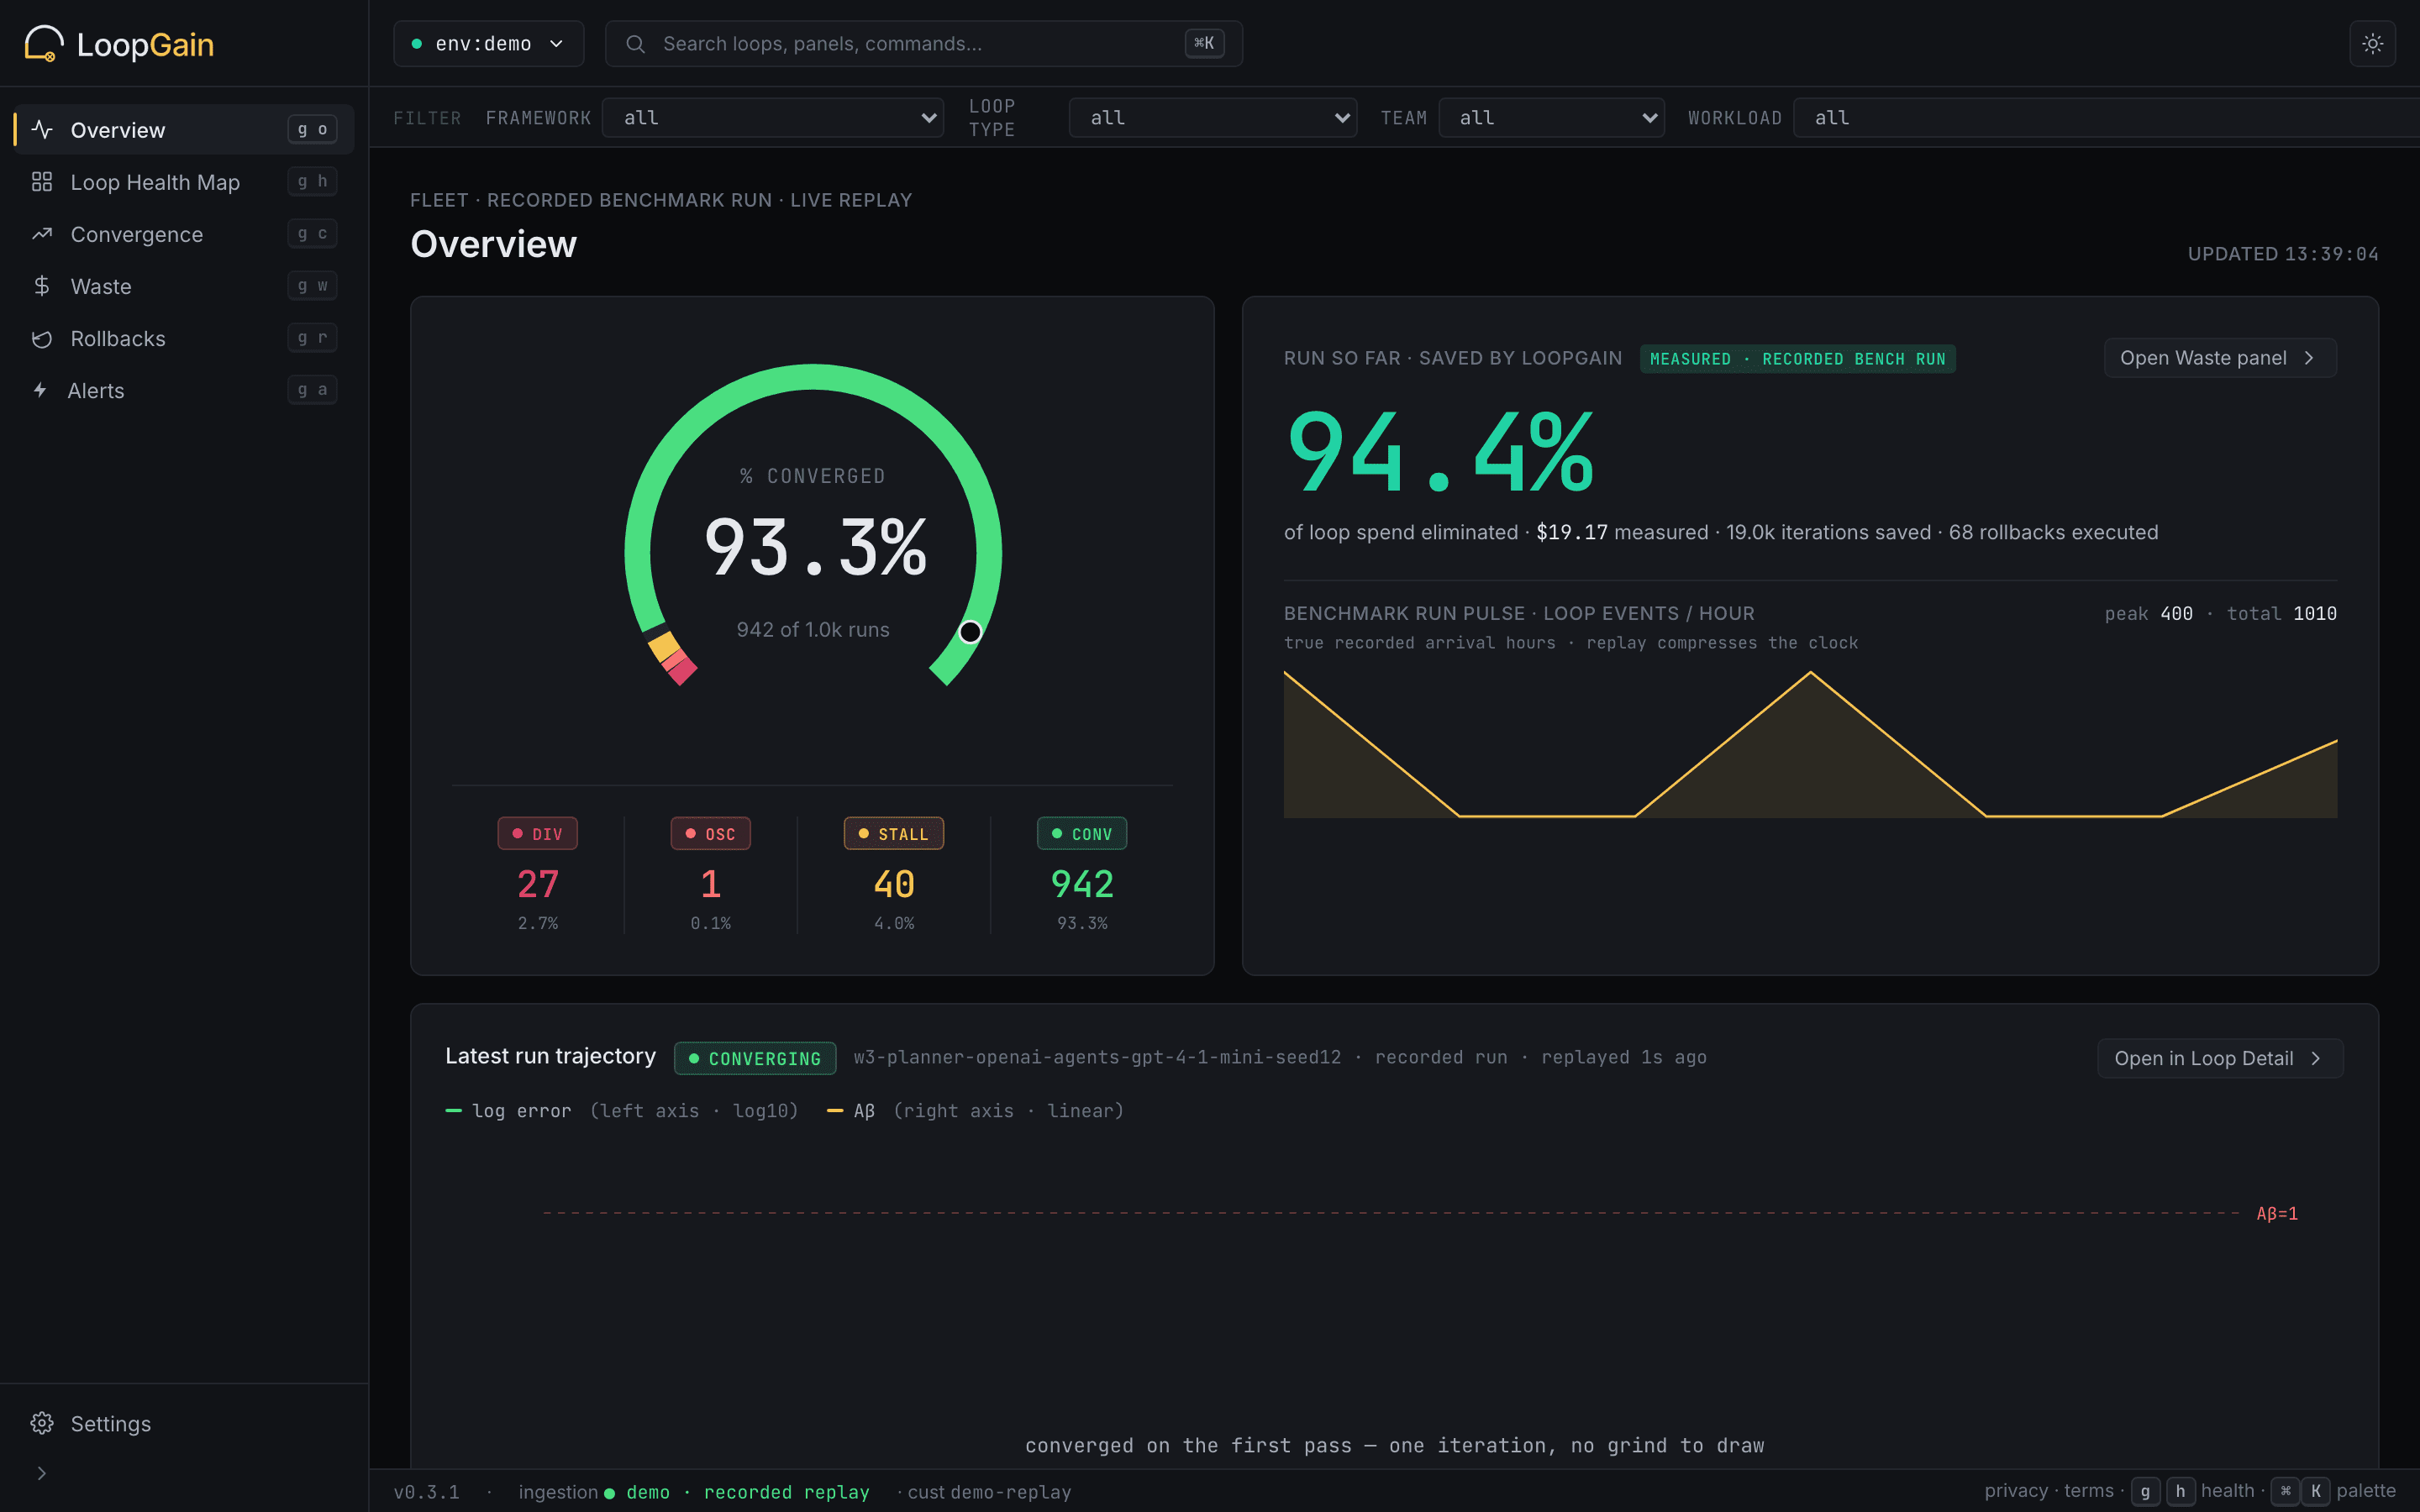
Task: Click the Waste dollar icon
Action: 42,285
